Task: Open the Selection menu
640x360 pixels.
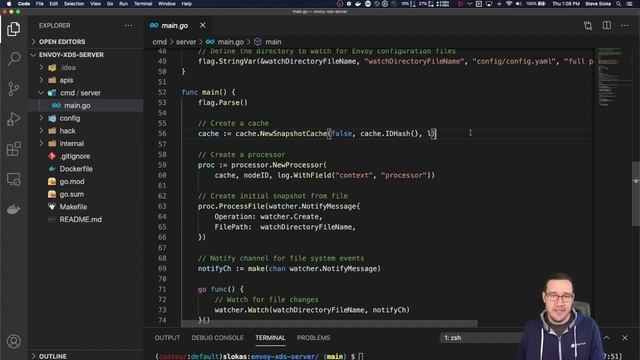Action: coord(74,4)
